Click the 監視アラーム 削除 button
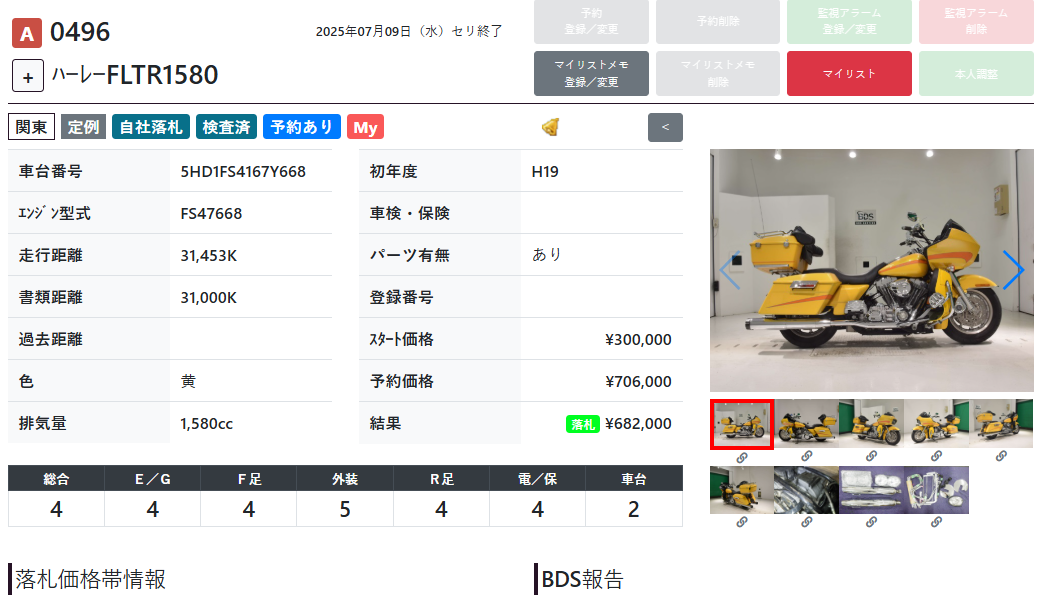 [976, 21]
